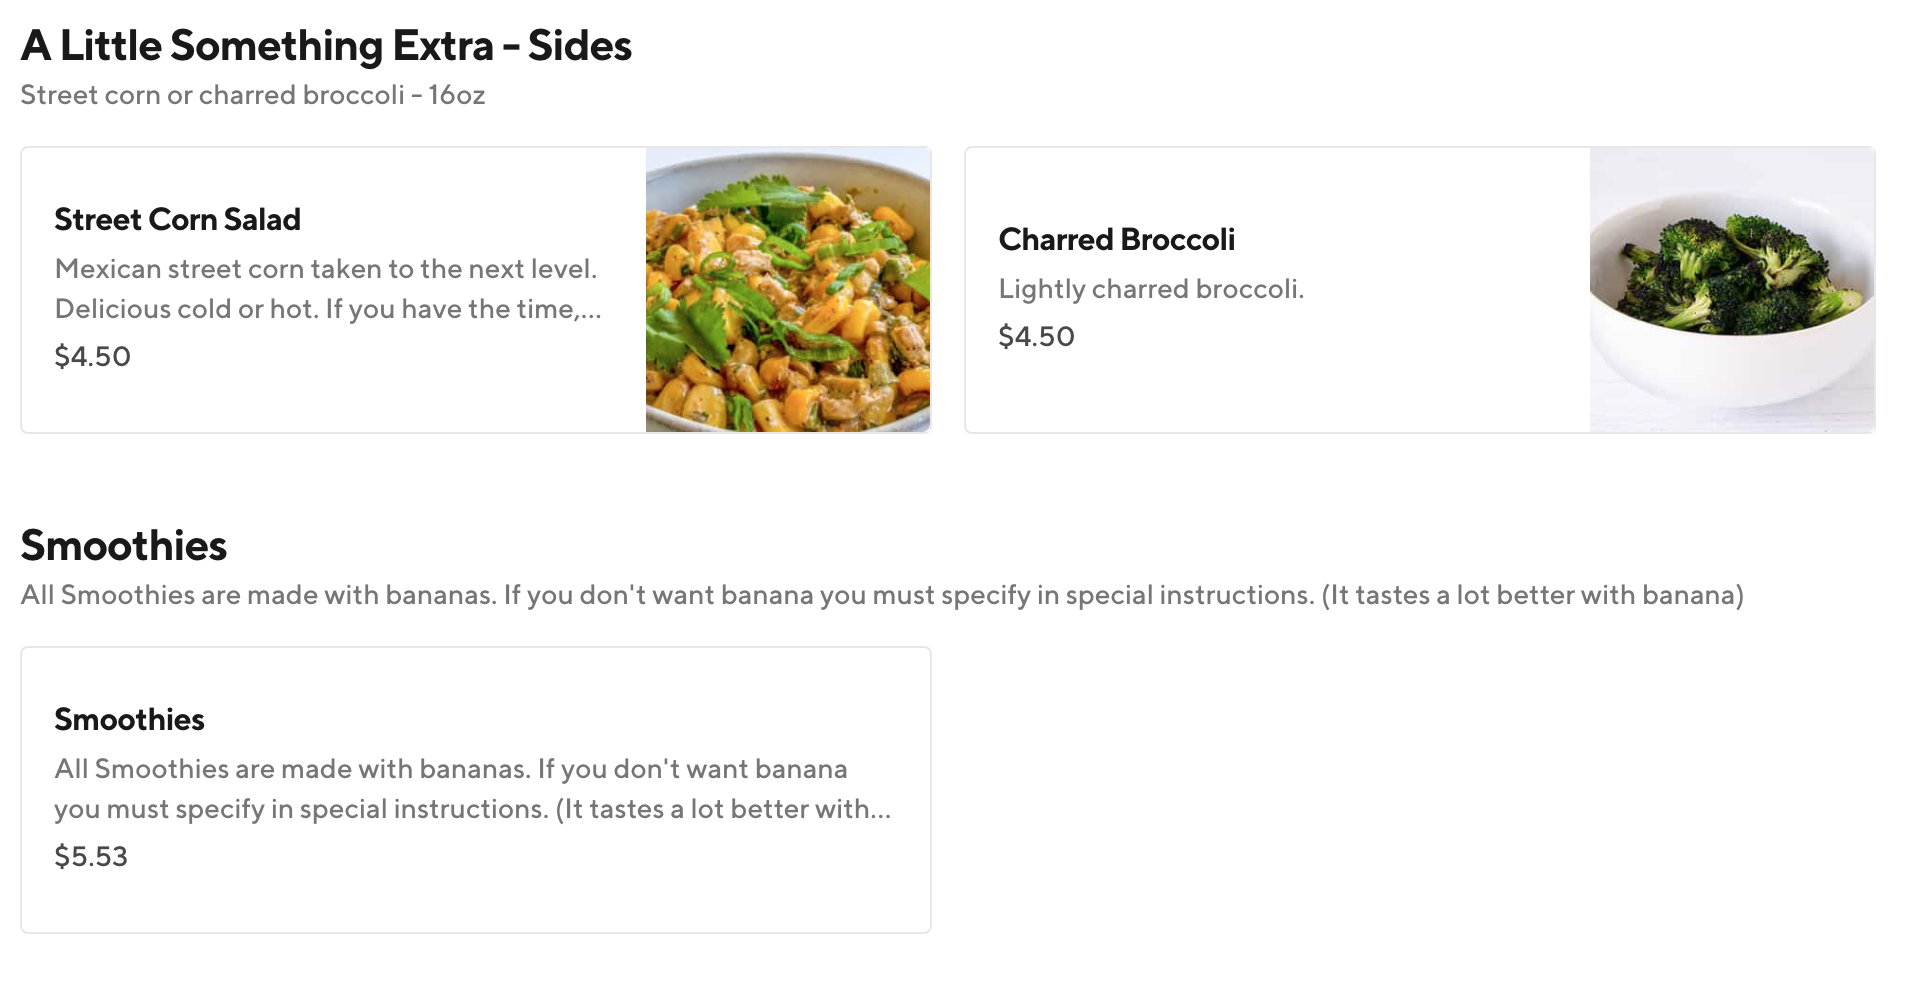Open the Charred Broccoli bowl photo
Screen dimensions: 1910x1000
point(1732,290)
